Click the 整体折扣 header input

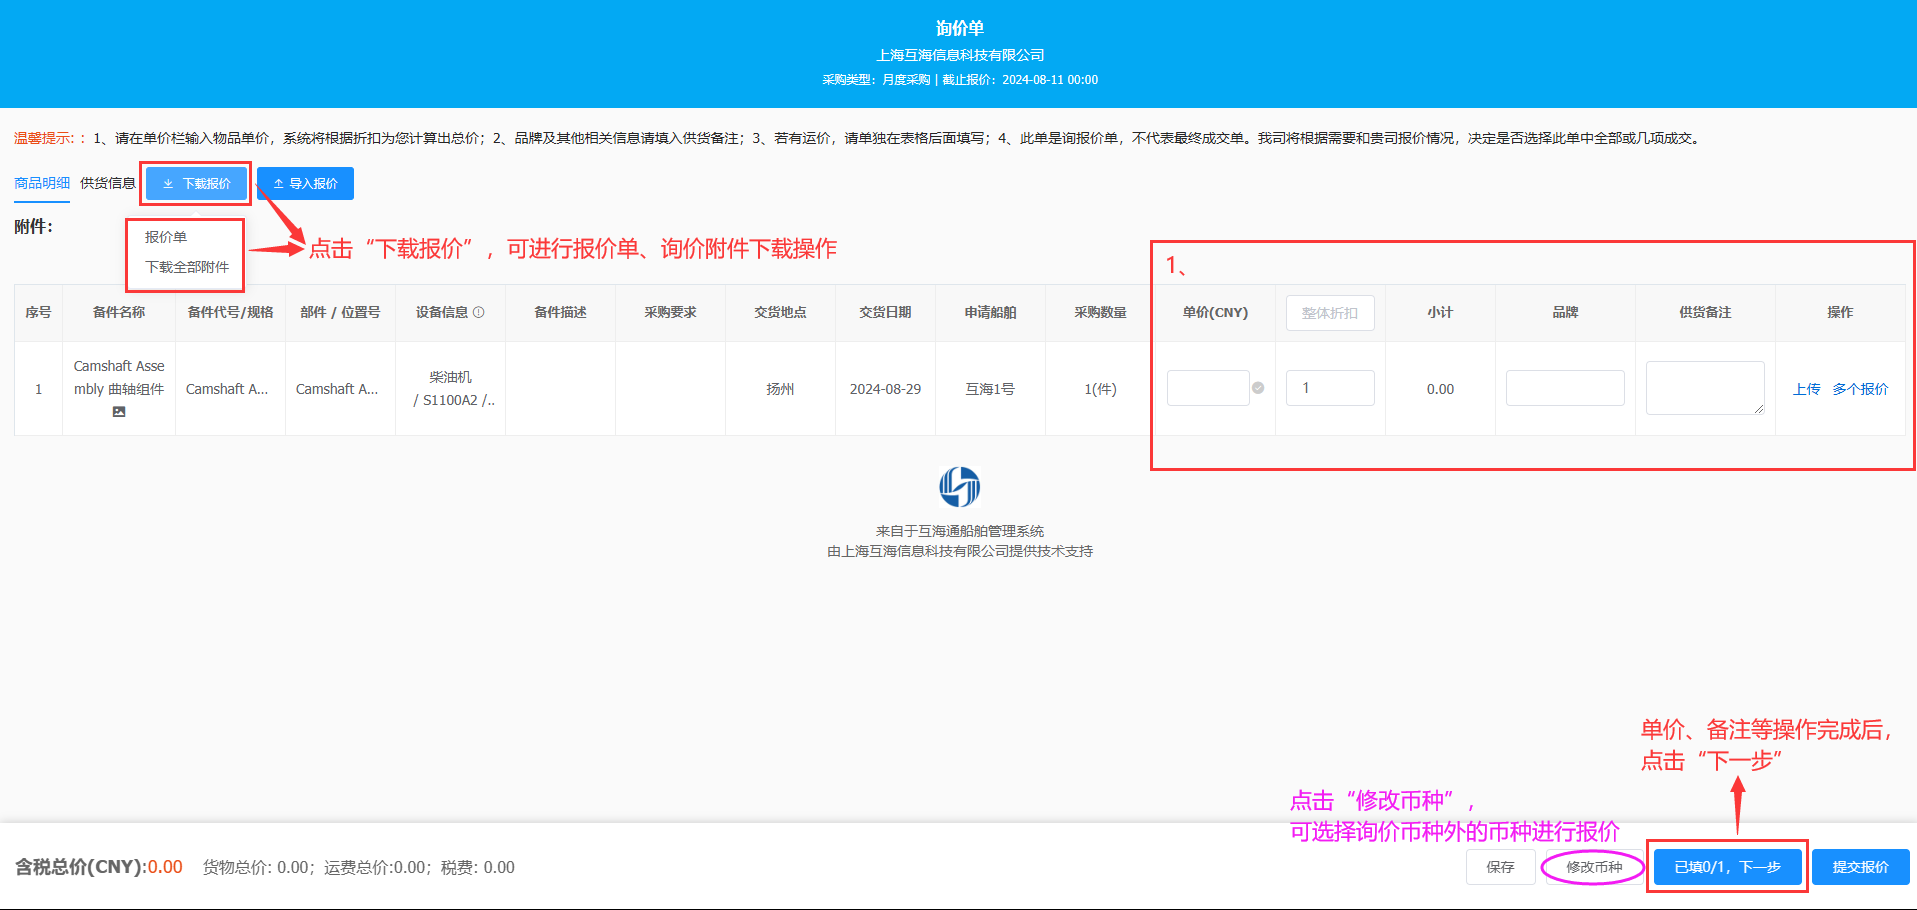1330,313
